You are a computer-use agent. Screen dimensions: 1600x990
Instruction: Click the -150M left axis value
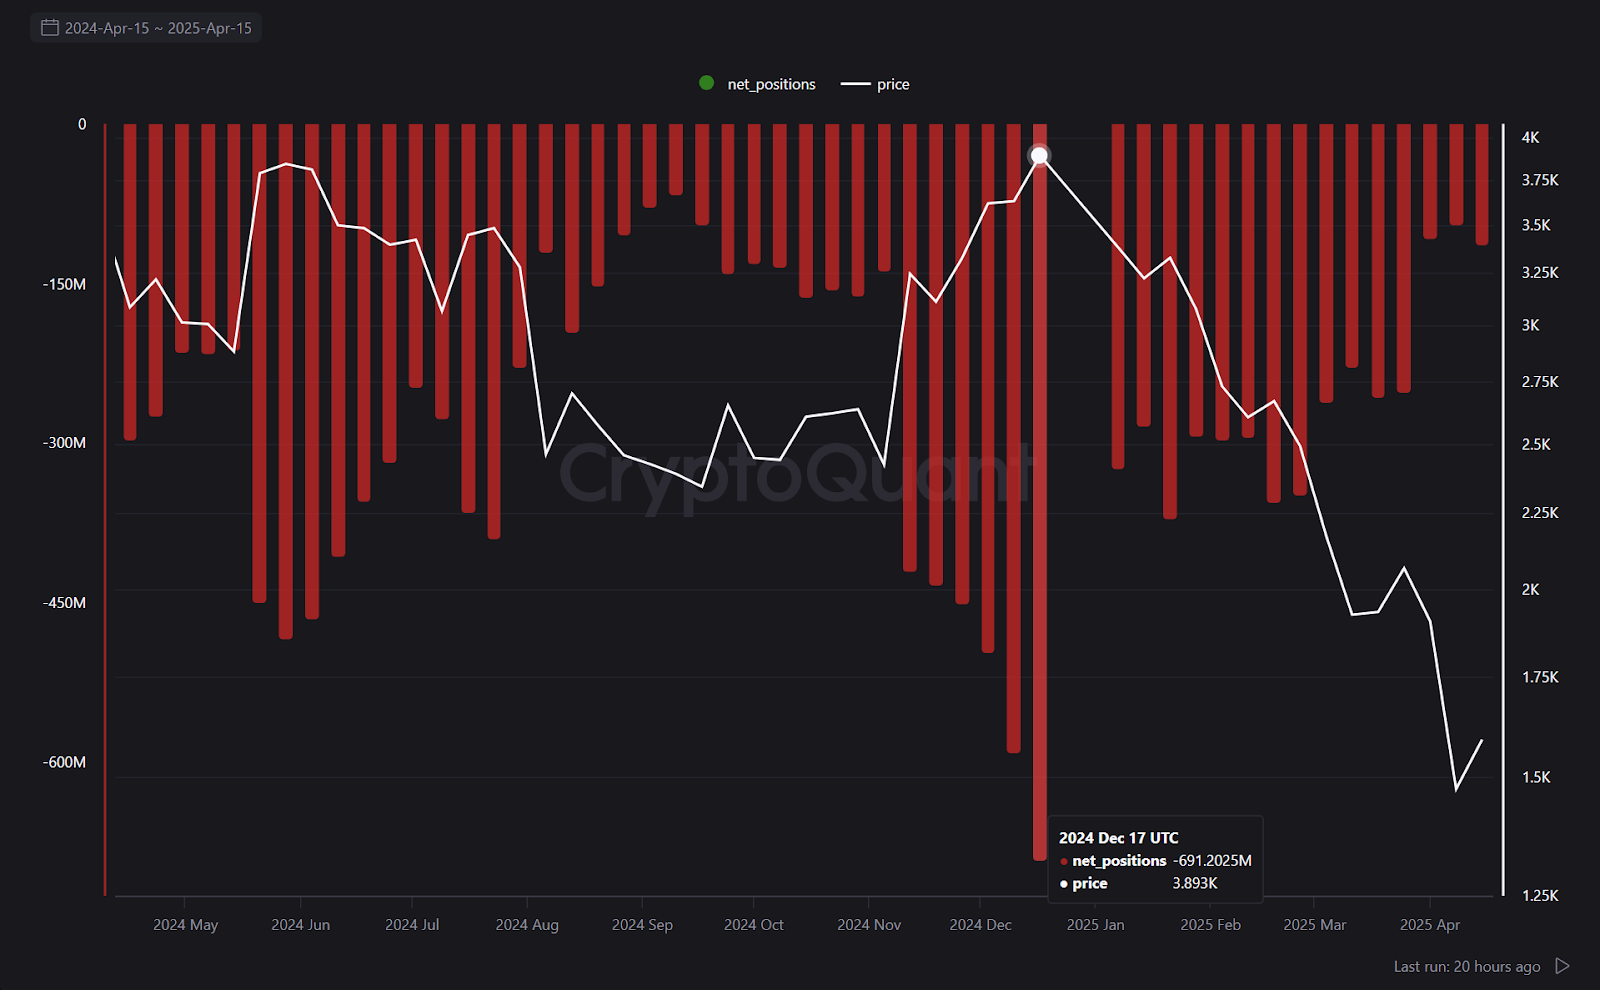64,284
